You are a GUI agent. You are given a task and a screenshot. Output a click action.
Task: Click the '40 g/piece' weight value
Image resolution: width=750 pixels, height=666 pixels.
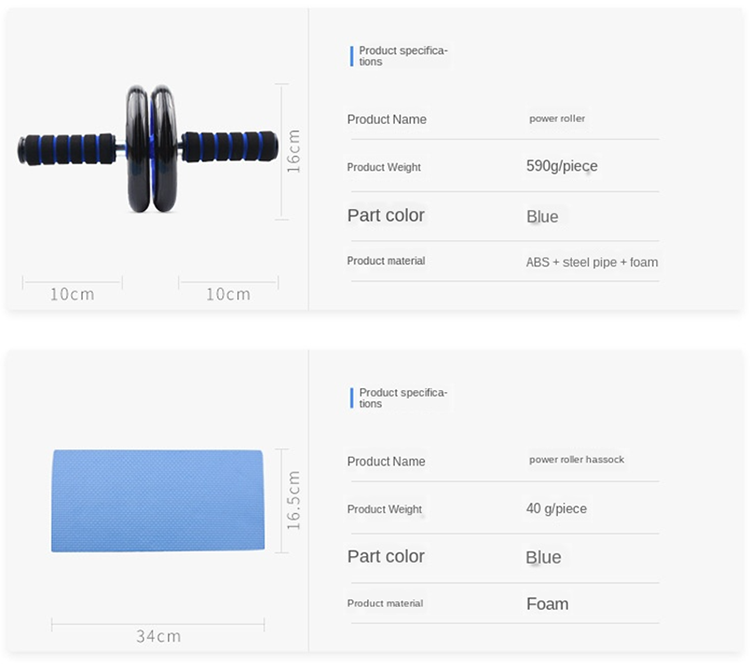click(x=556, y=508)
